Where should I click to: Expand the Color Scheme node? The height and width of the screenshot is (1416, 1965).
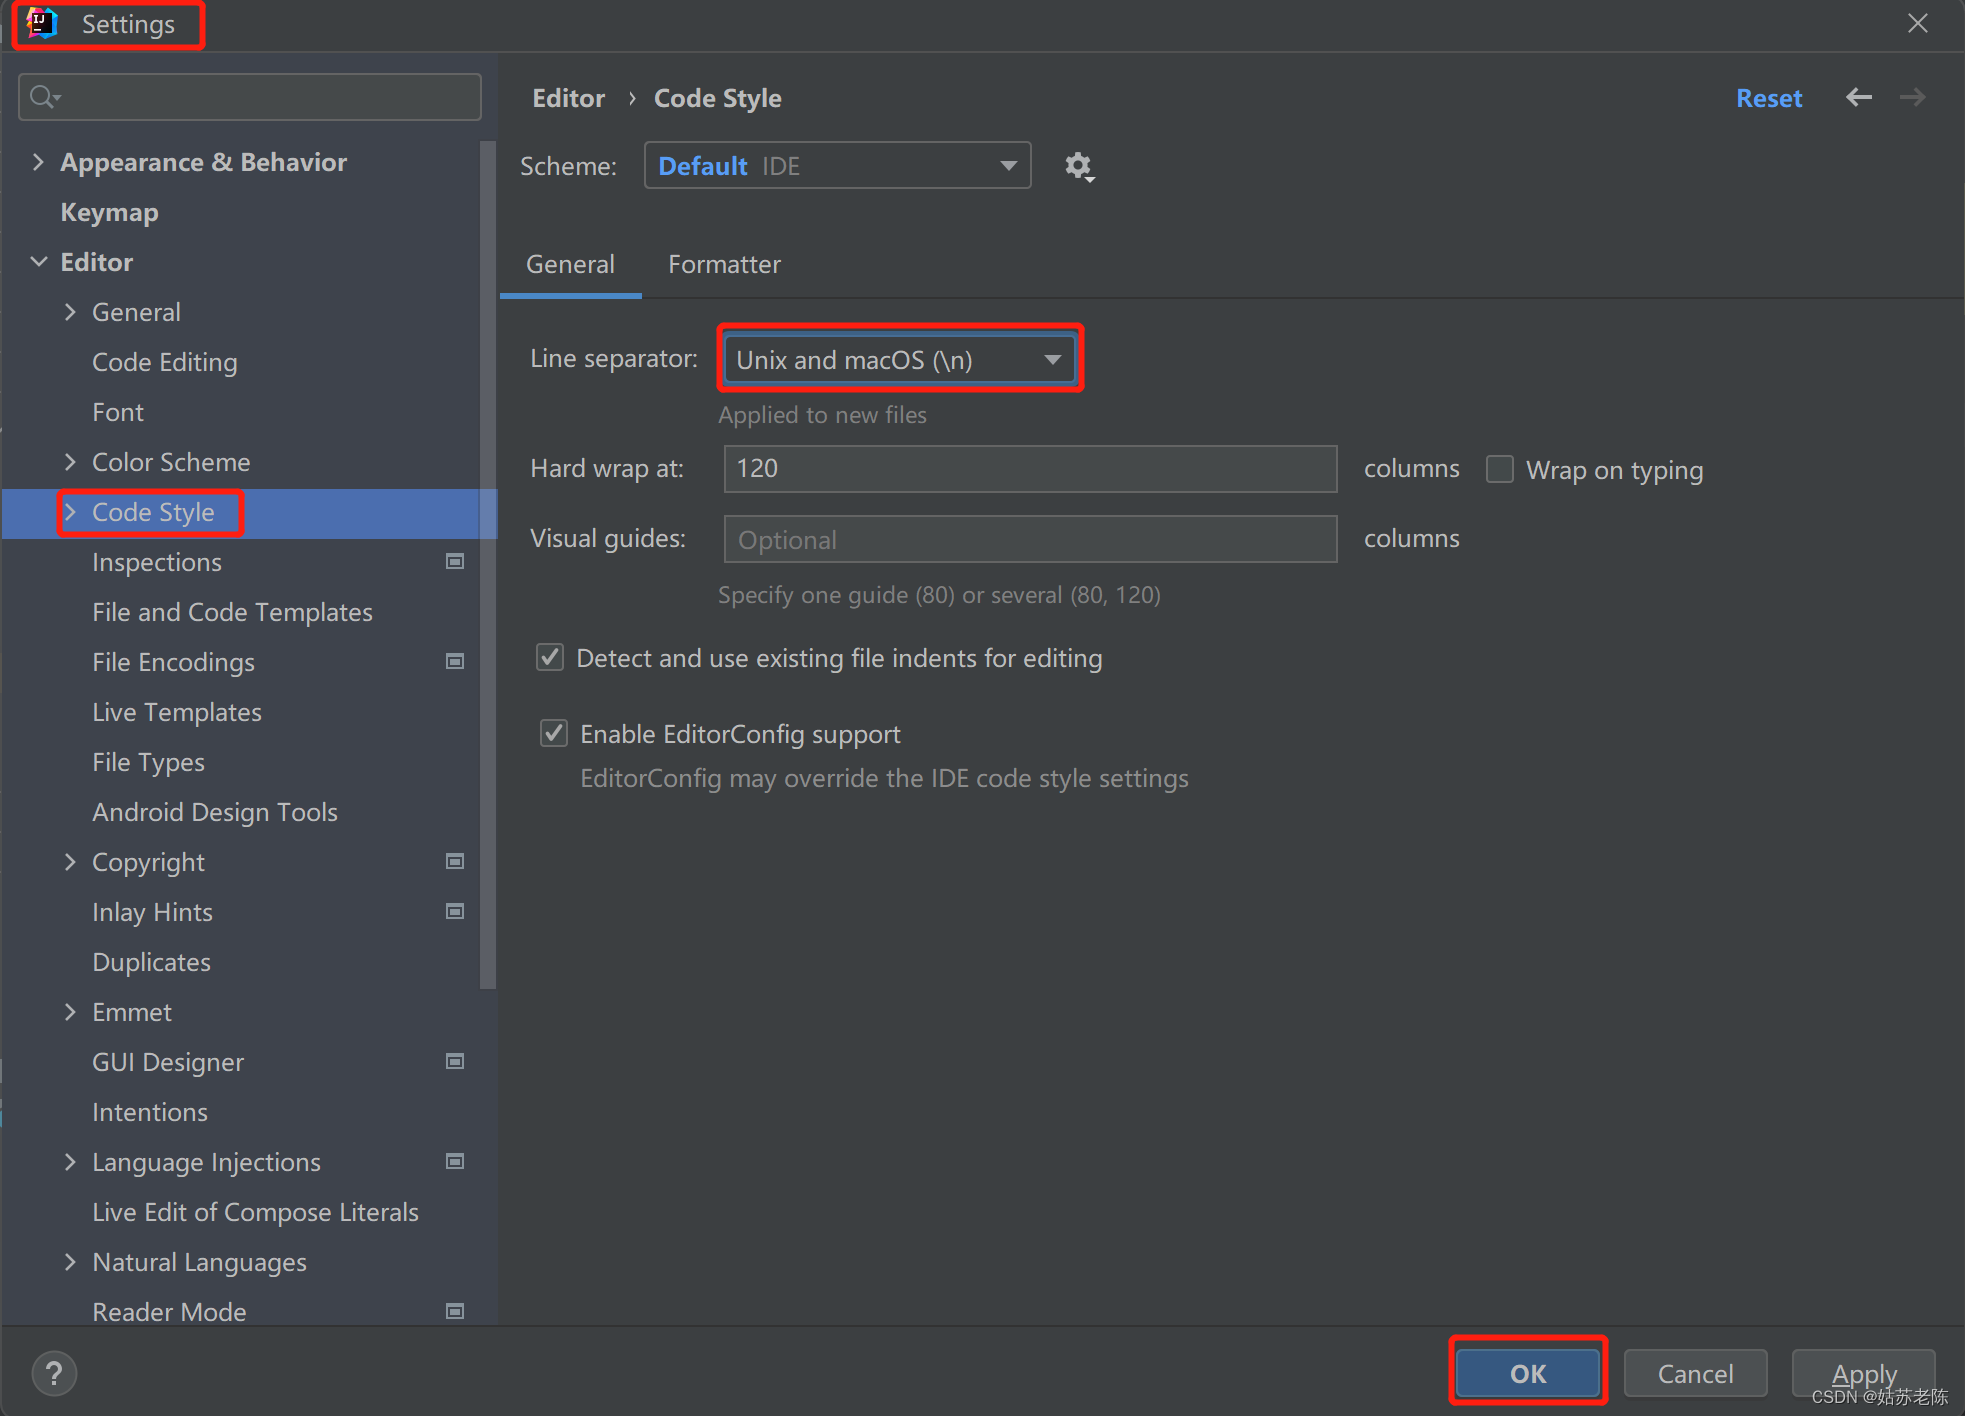tap(70, 462)
